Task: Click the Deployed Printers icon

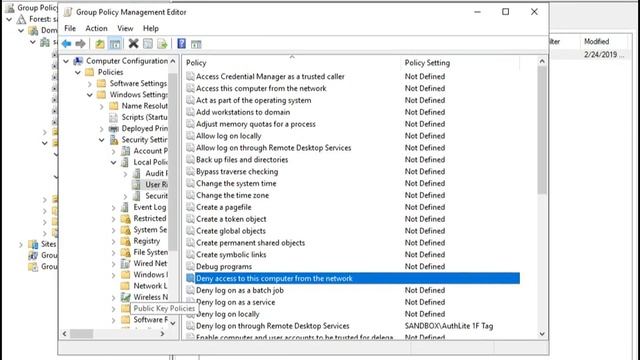Action: 114,129
